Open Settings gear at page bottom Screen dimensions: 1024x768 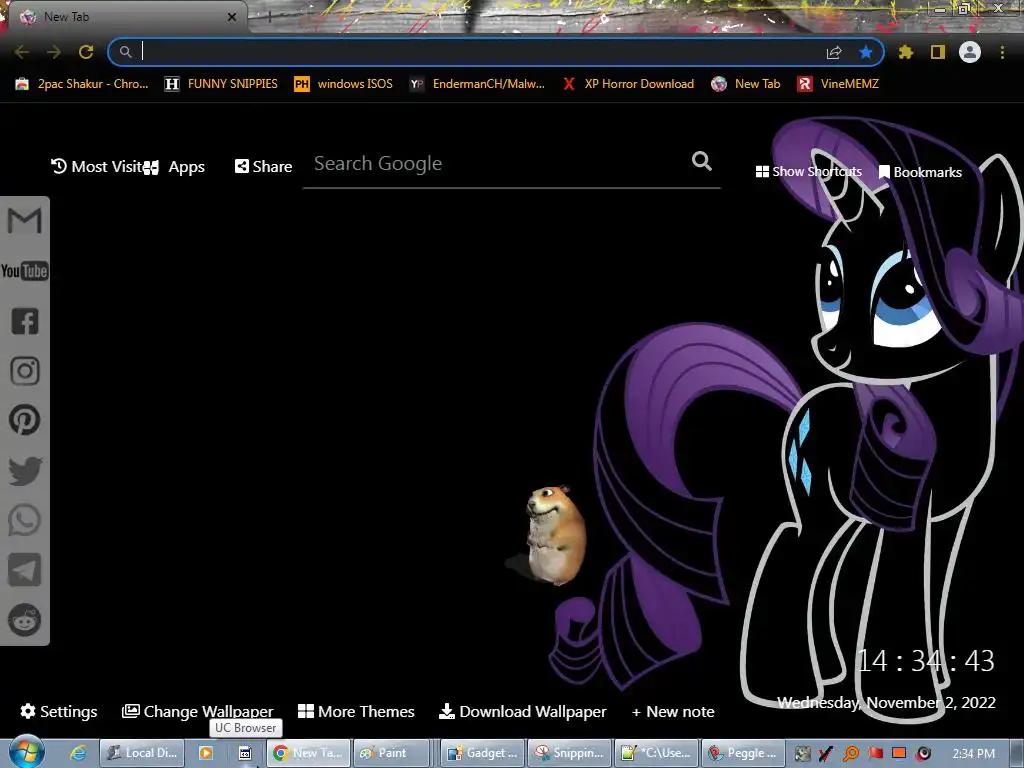coord(59,711)
